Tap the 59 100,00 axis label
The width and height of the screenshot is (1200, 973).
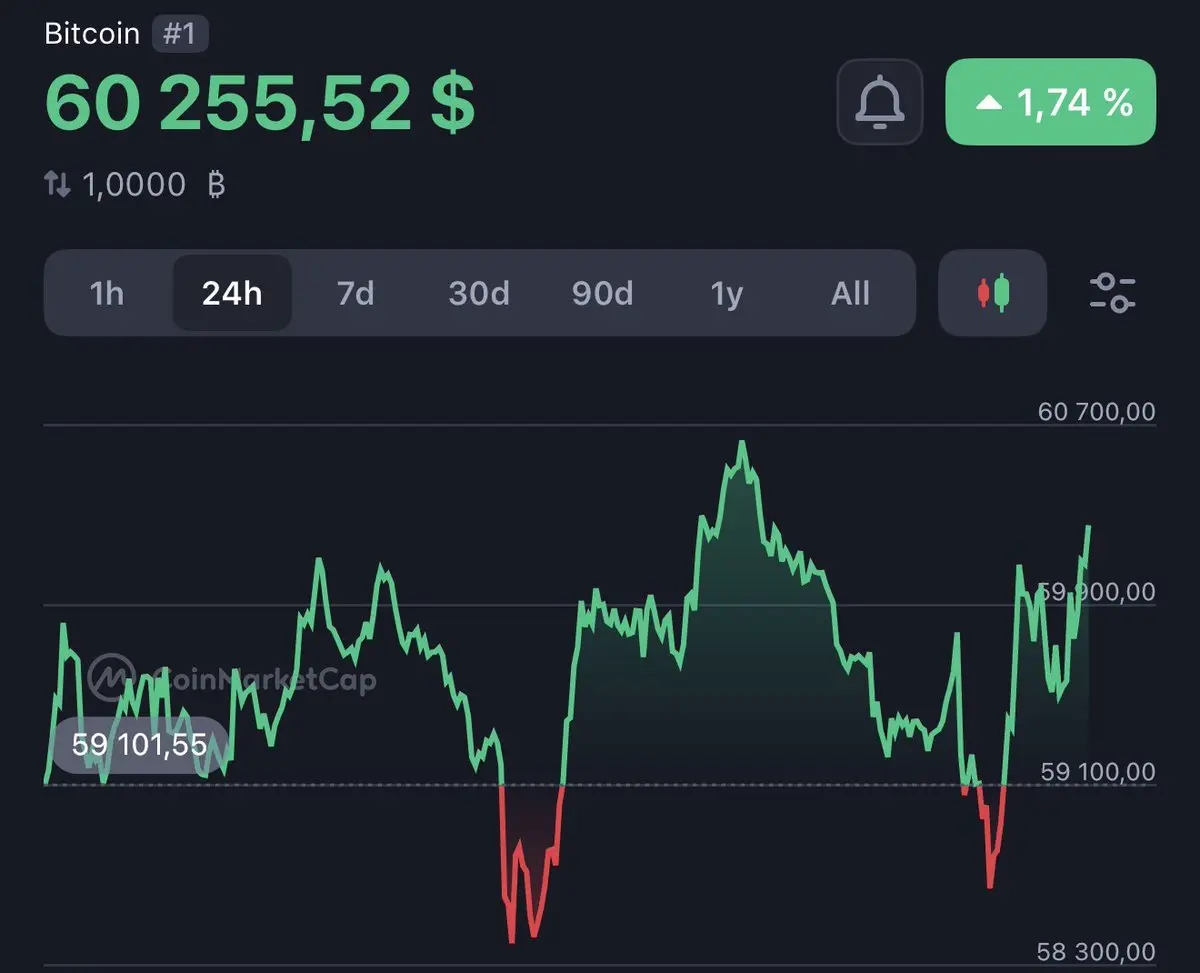pos(1098,771)
